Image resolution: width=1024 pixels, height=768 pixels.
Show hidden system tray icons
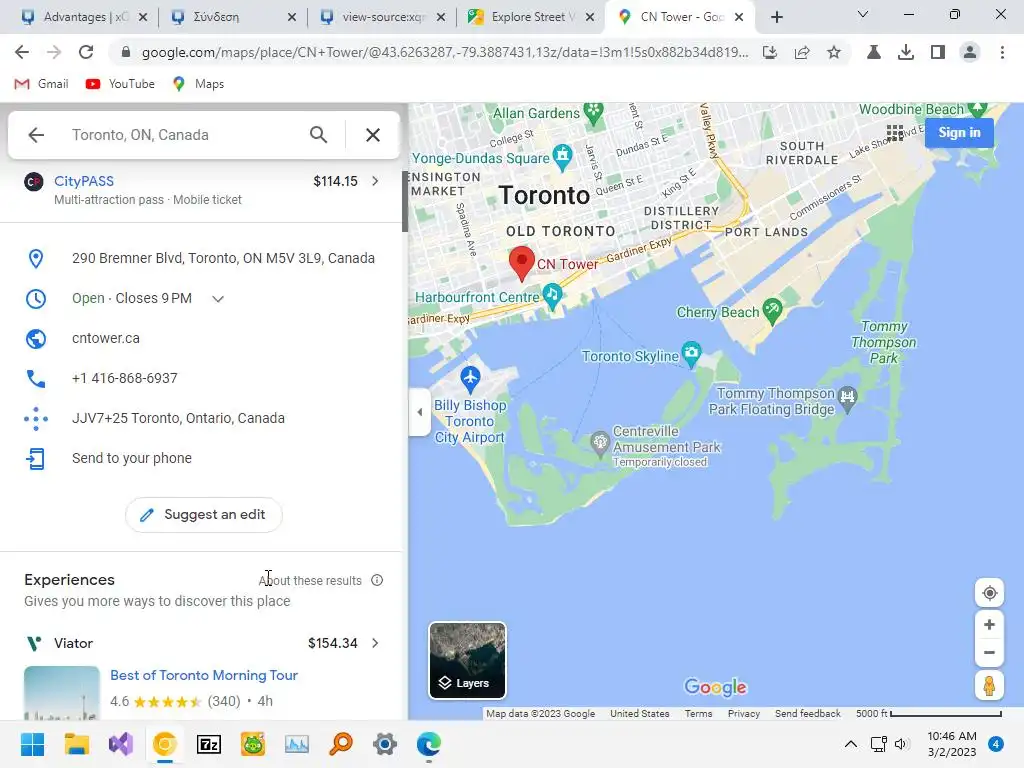pyautogui.click(x=850, y=744)
